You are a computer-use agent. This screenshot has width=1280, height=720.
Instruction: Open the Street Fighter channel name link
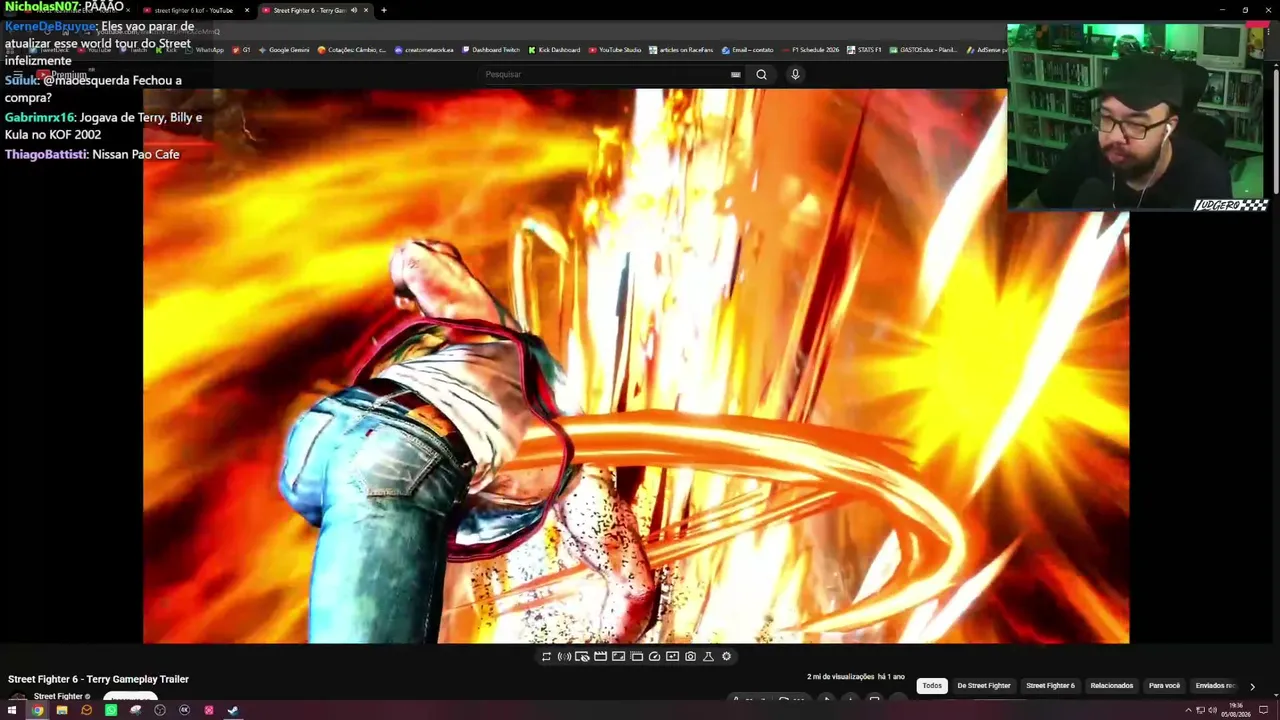[59, 697]
